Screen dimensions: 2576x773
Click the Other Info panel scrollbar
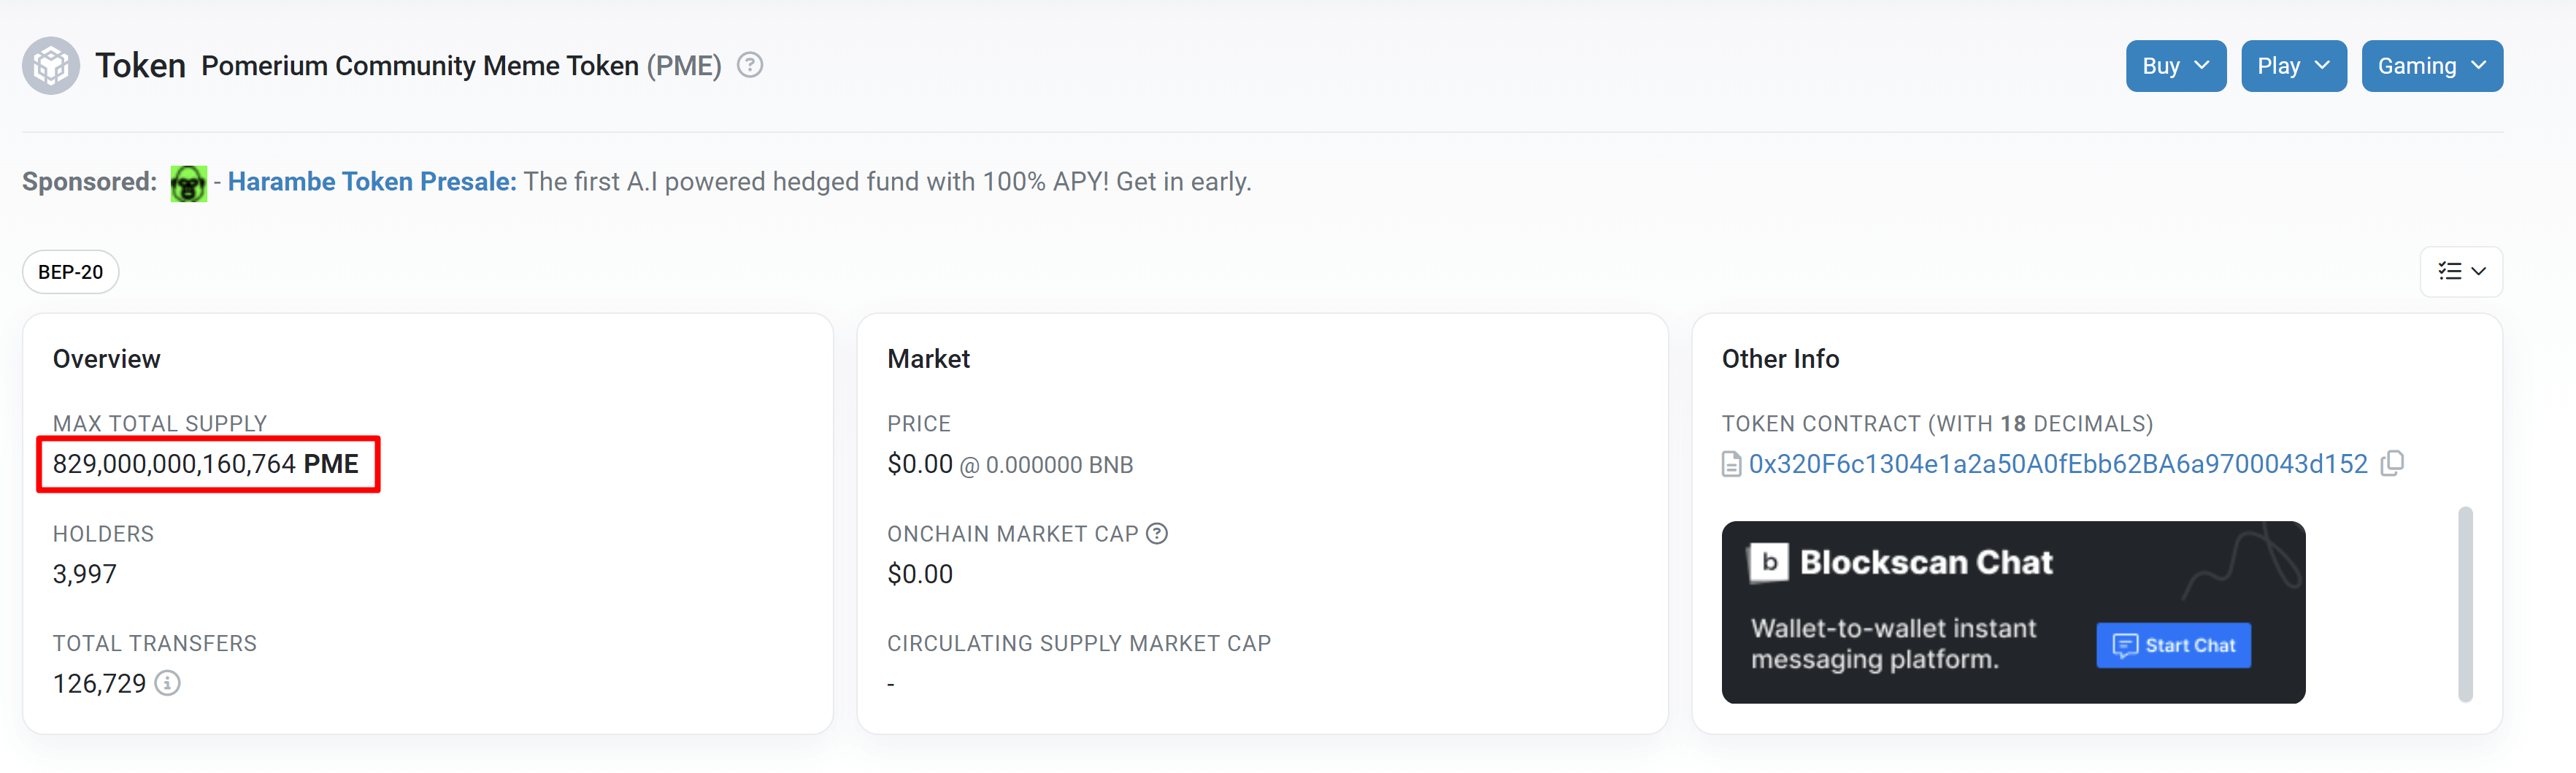2465,604
